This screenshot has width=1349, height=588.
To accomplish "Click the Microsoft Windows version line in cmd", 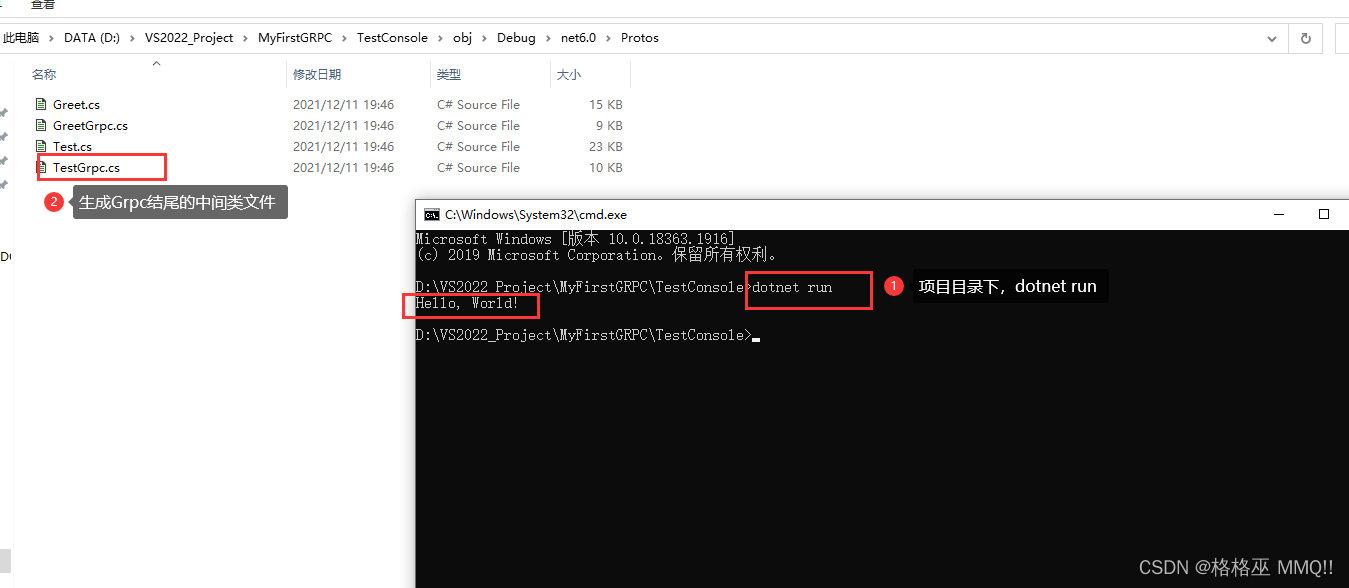I will [x=575, y=239].
